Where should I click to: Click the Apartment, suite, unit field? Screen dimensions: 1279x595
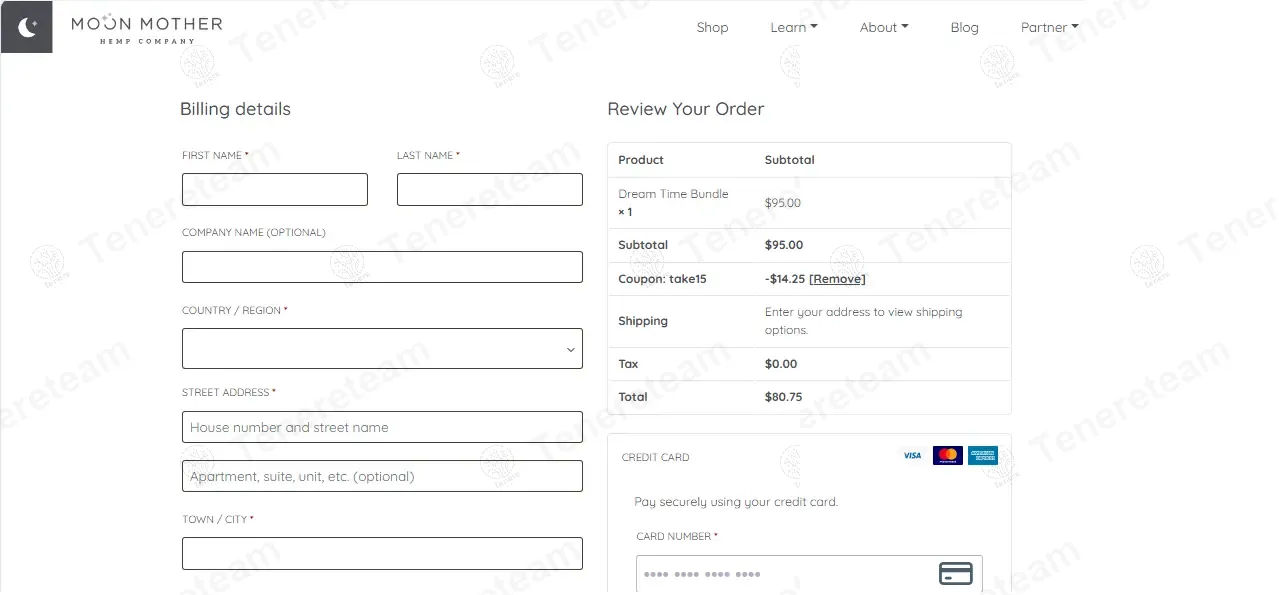pos(382,476)
